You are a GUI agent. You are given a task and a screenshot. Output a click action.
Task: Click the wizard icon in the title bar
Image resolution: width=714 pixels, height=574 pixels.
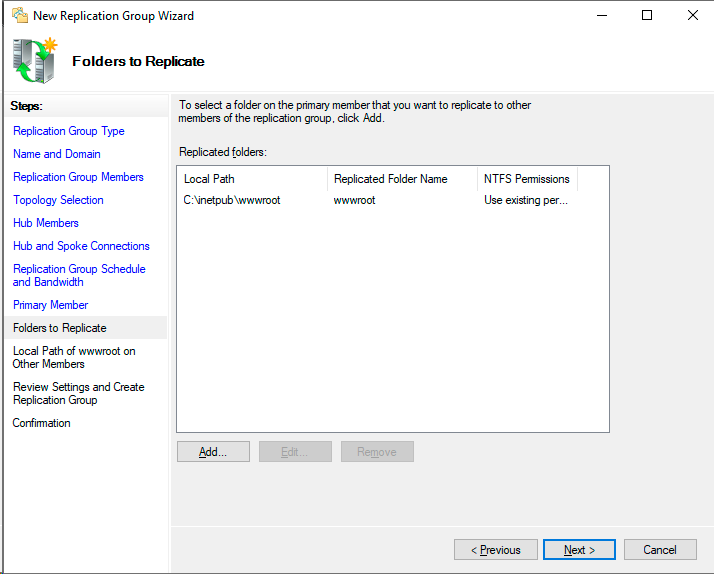[19, 15]
